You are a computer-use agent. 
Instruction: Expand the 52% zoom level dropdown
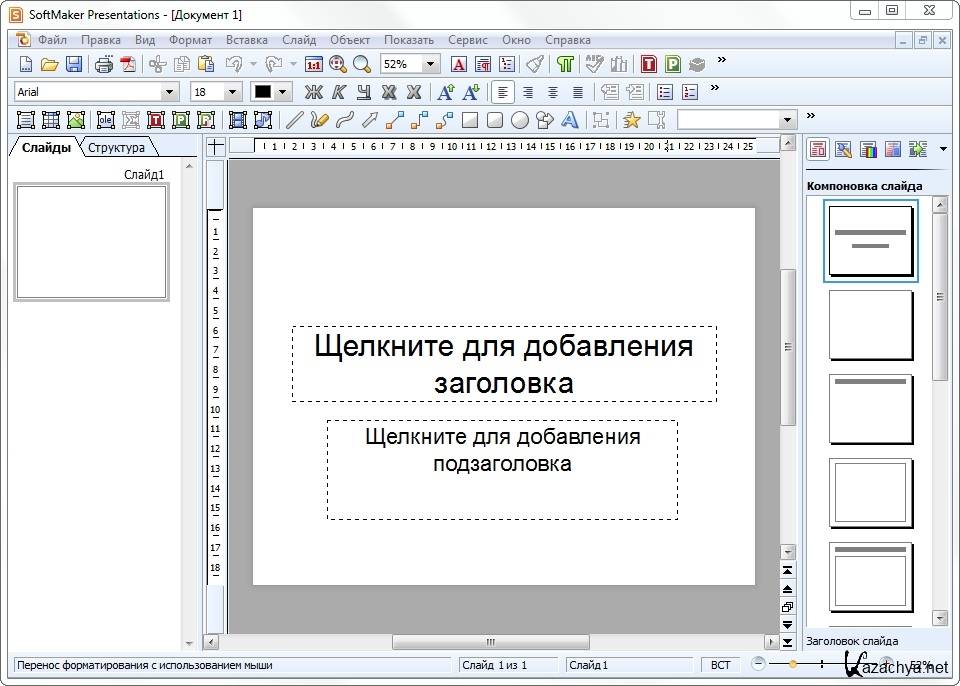(x=430, y=64)
